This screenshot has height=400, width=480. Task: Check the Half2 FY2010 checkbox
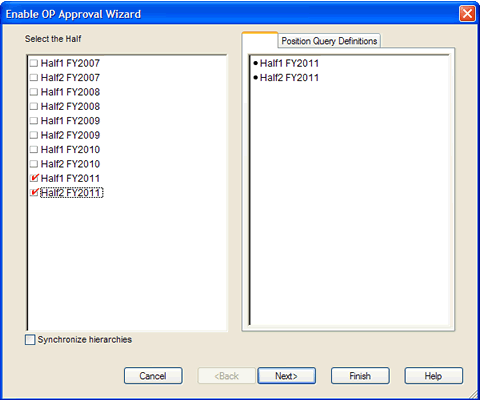(x=34, y=163)
